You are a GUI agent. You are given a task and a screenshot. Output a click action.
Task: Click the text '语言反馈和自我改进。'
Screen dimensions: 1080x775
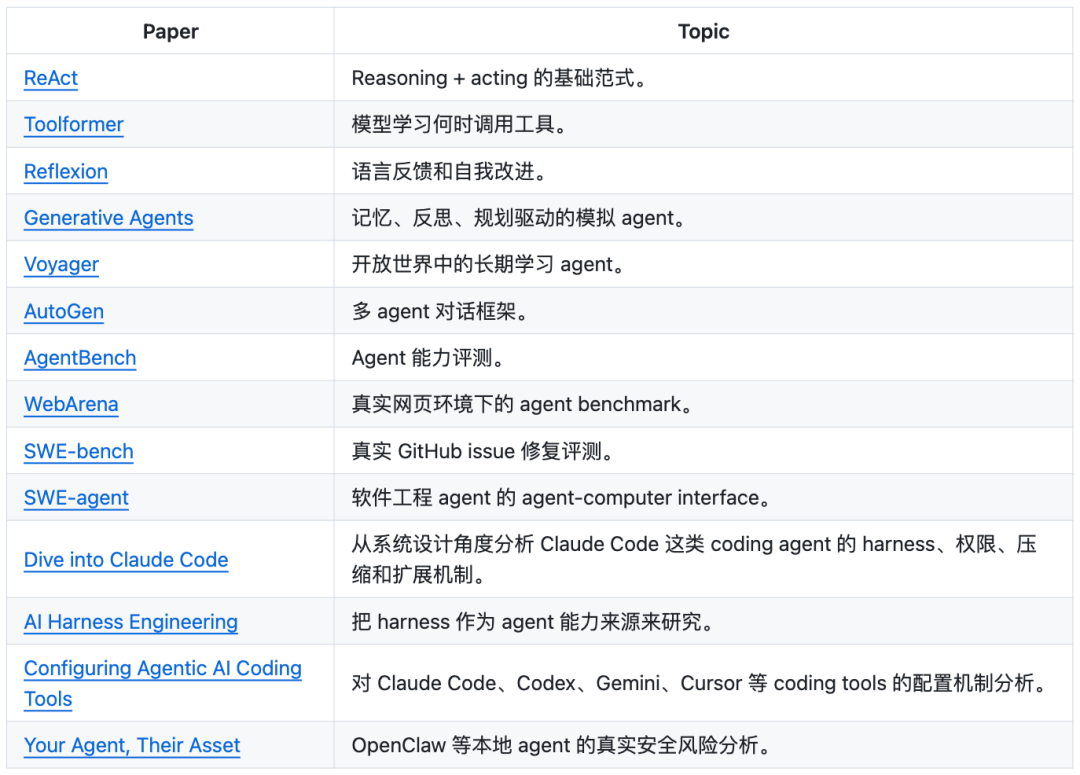(449, 171)
